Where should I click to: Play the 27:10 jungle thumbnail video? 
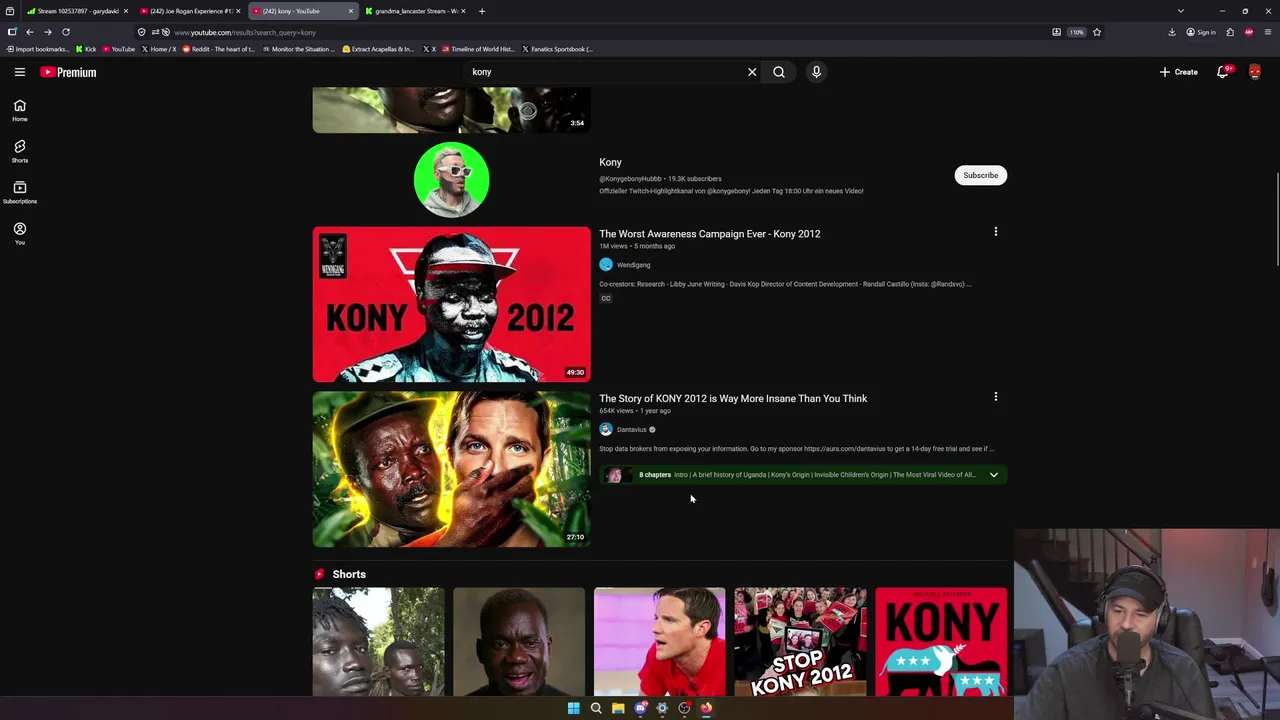(x=451, y=469)
